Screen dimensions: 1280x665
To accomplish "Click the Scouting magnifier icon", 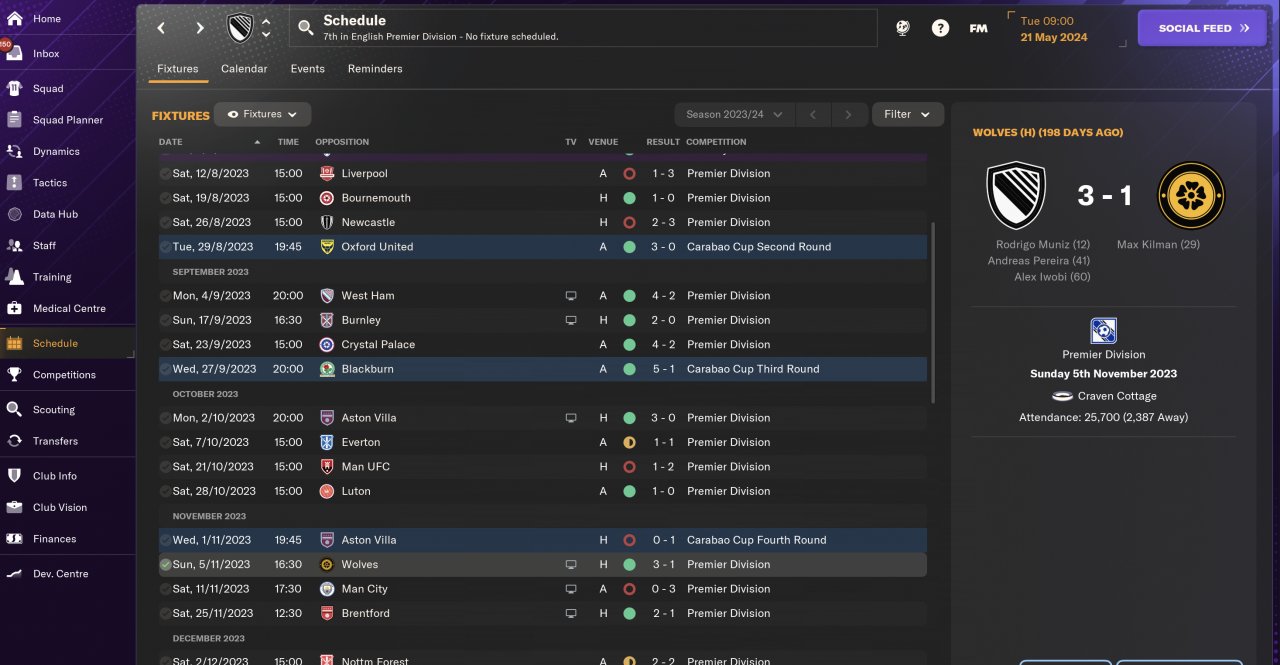I will [x=14, y=409].
